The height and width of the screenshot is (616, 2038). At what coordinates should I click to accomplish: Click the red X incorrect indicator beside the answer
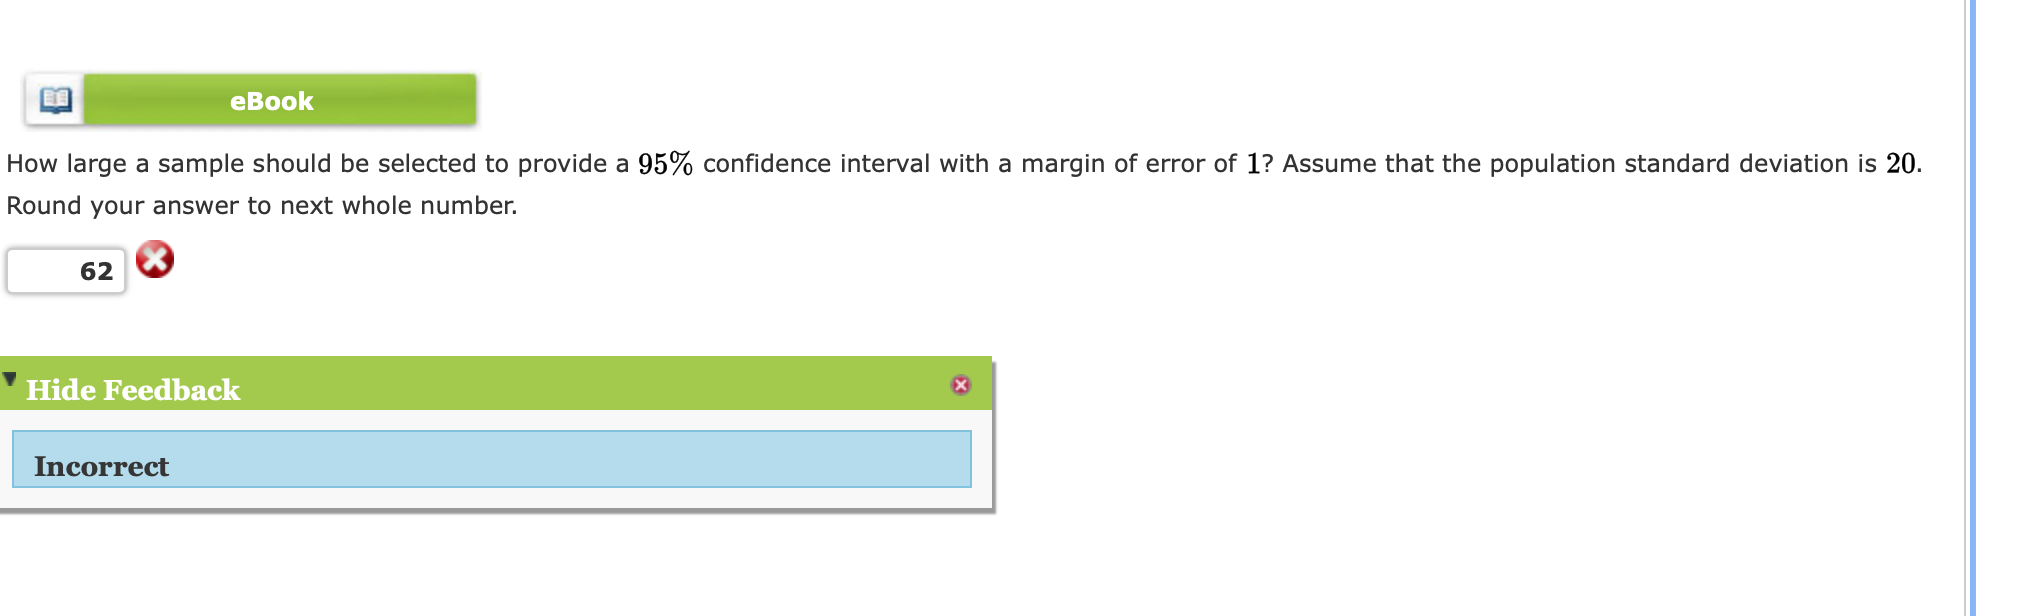point(155,262)
